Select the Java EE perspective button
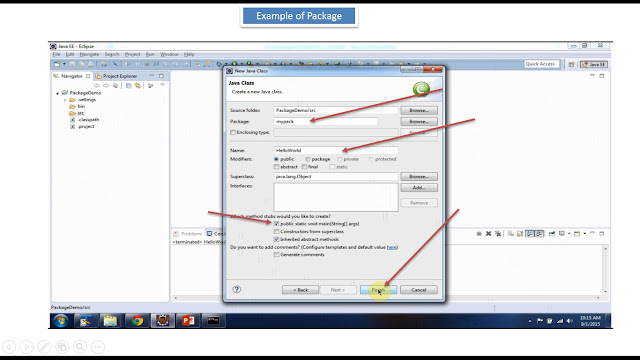640x360 pixels. [x=594, y=64]
